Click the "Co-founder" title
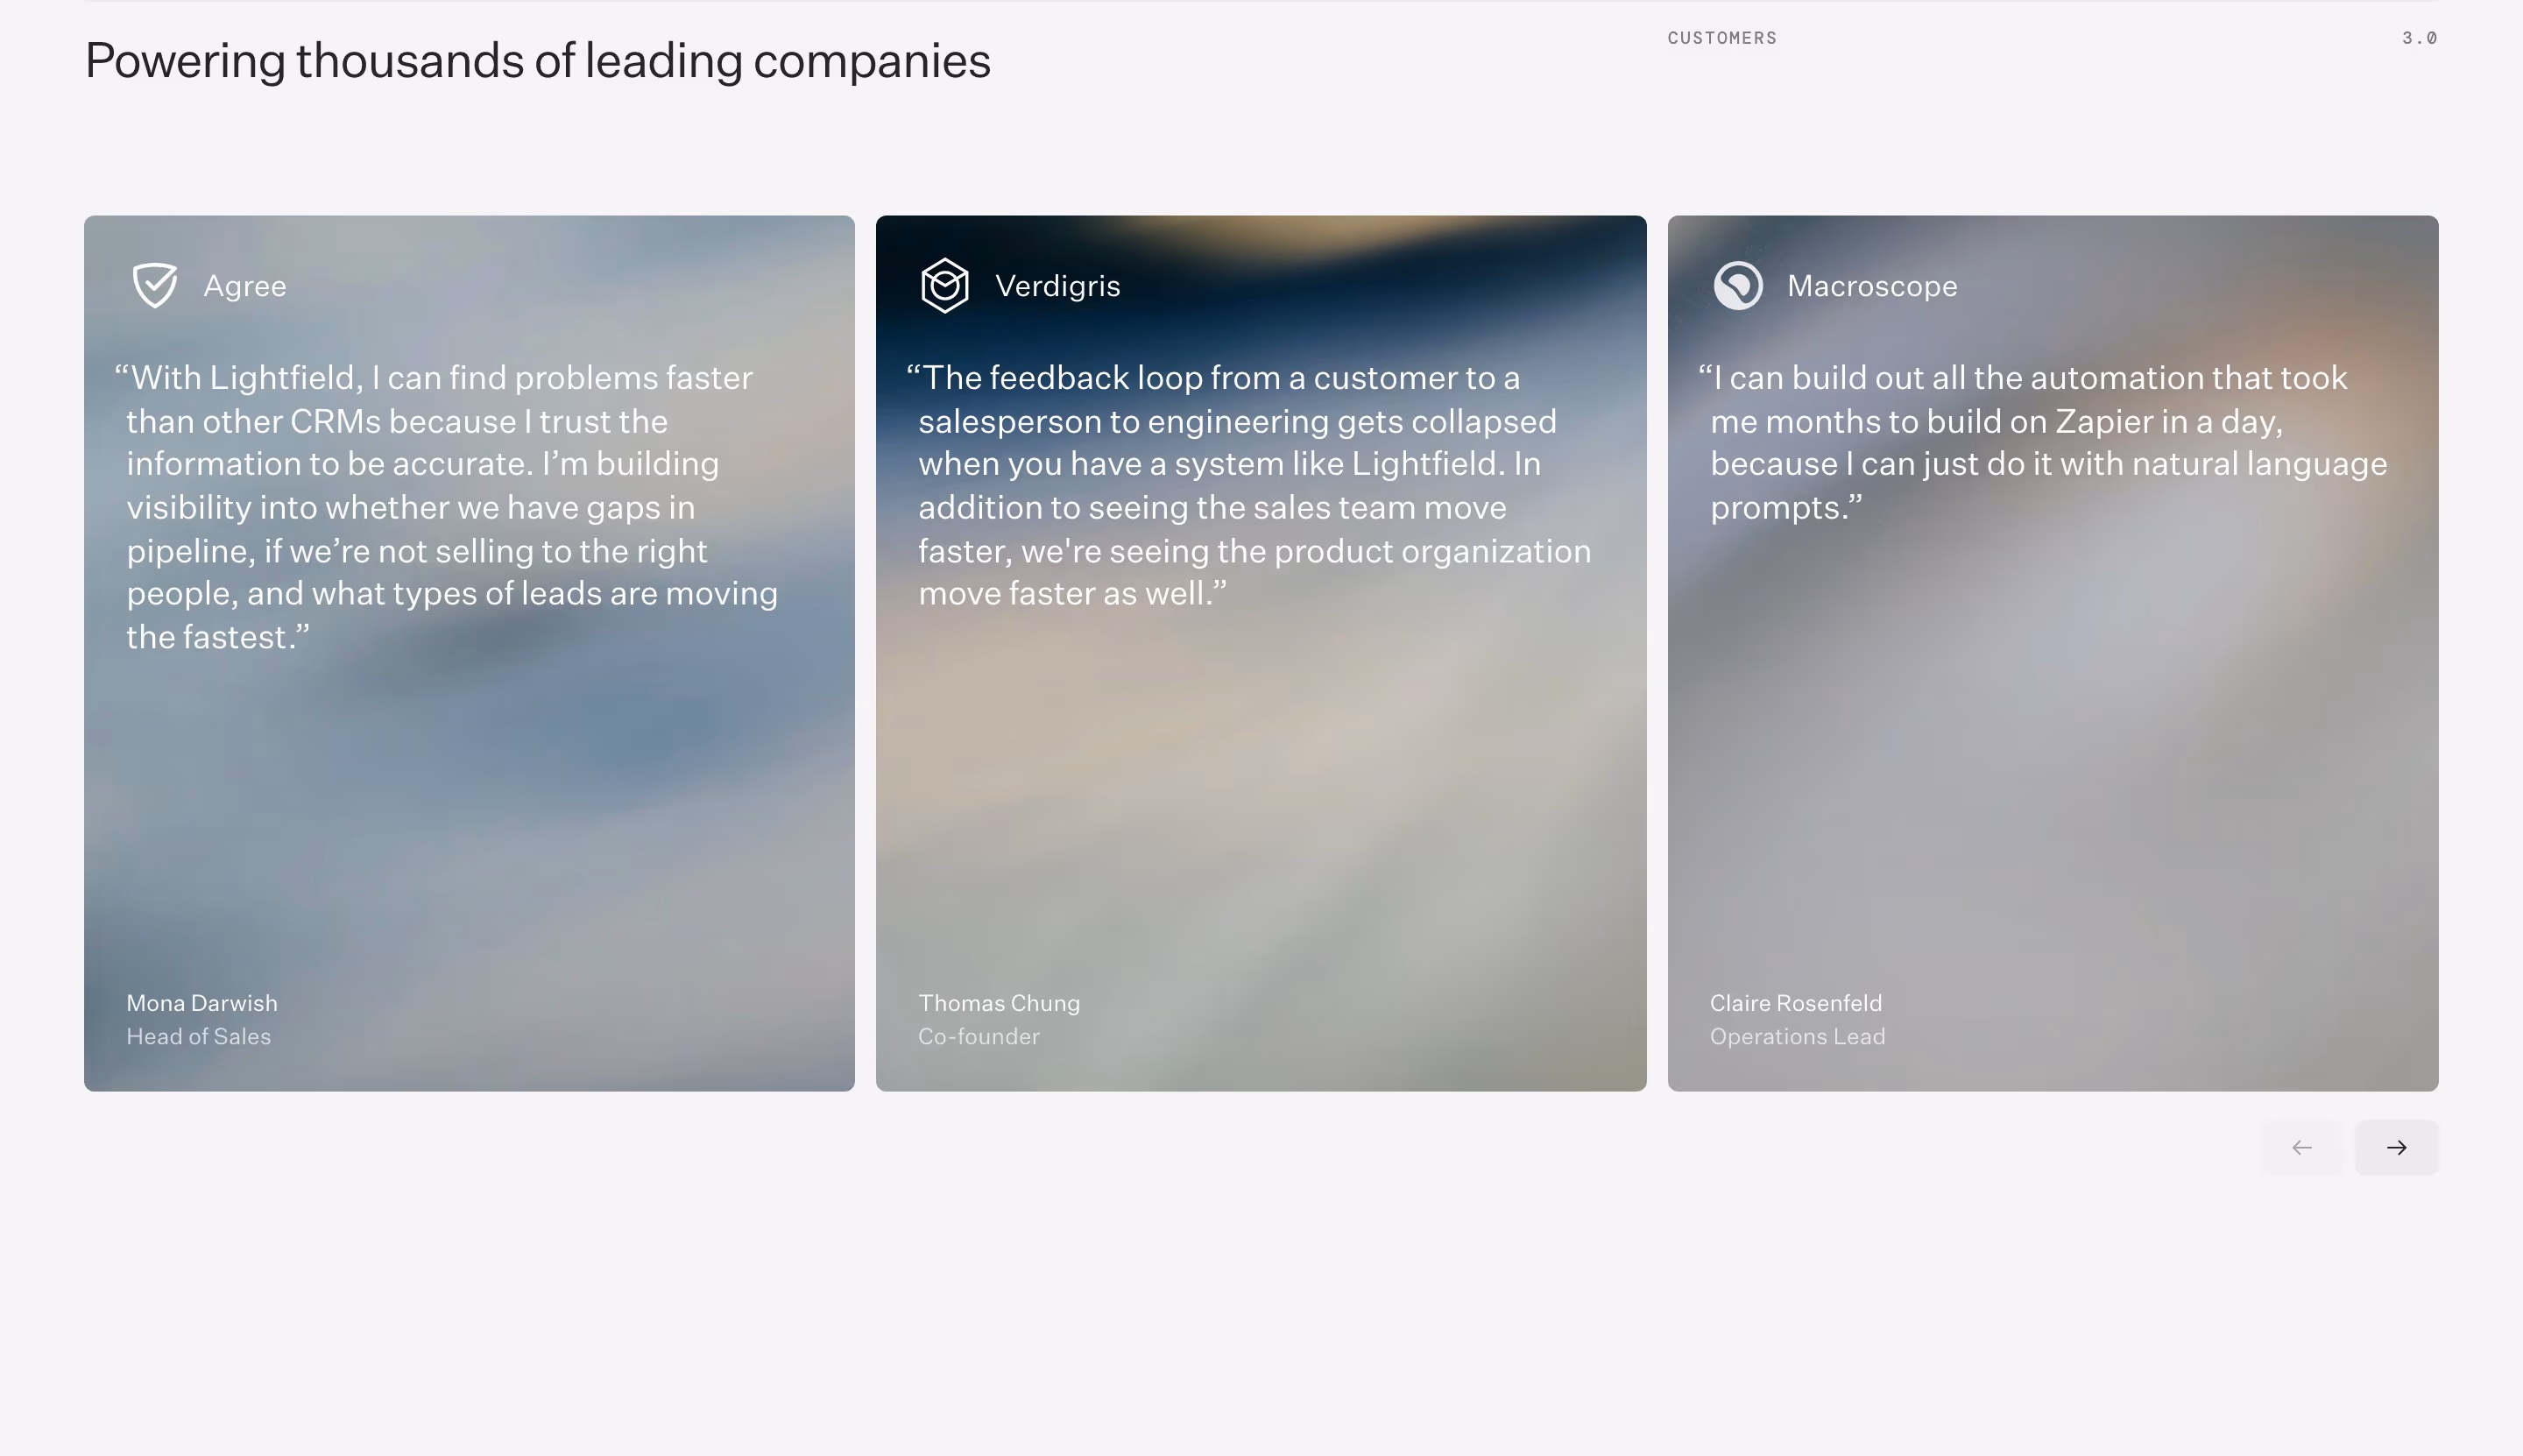This screenshot has width=2523, height=1456. coord(979,1037)
